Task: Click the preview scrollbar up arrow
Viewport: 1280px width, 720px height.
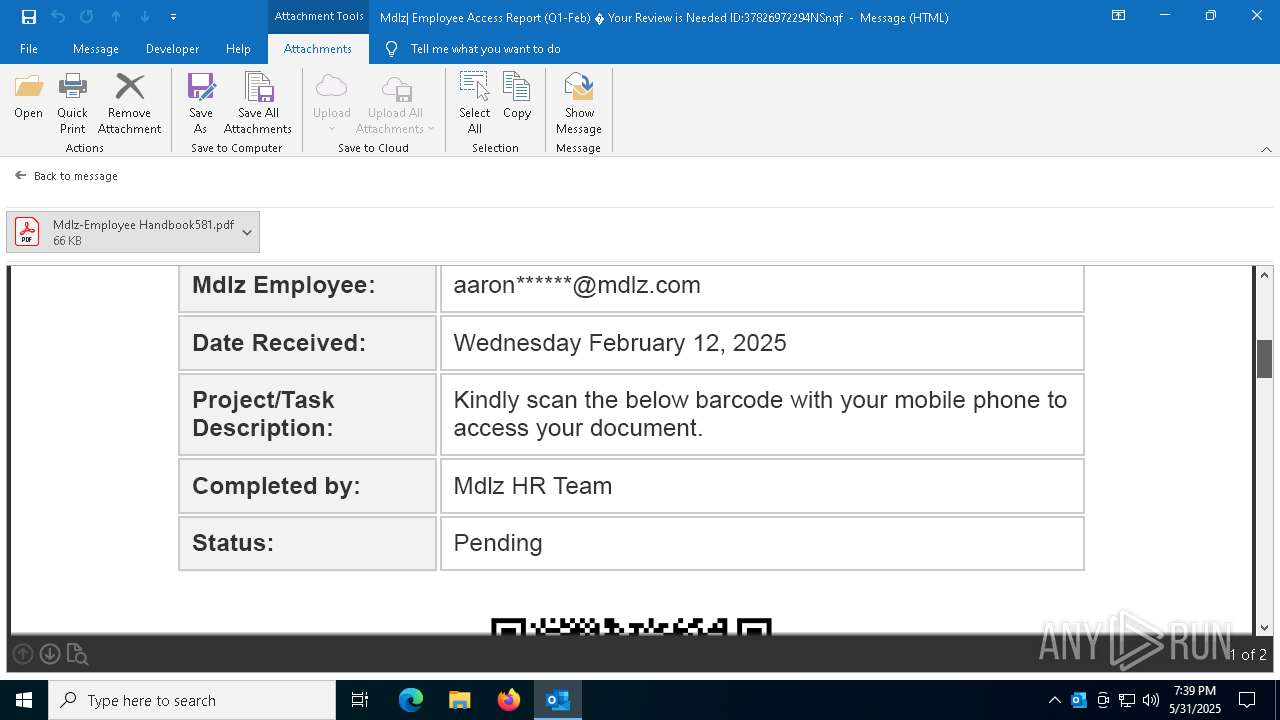Action: (1264, 275)
